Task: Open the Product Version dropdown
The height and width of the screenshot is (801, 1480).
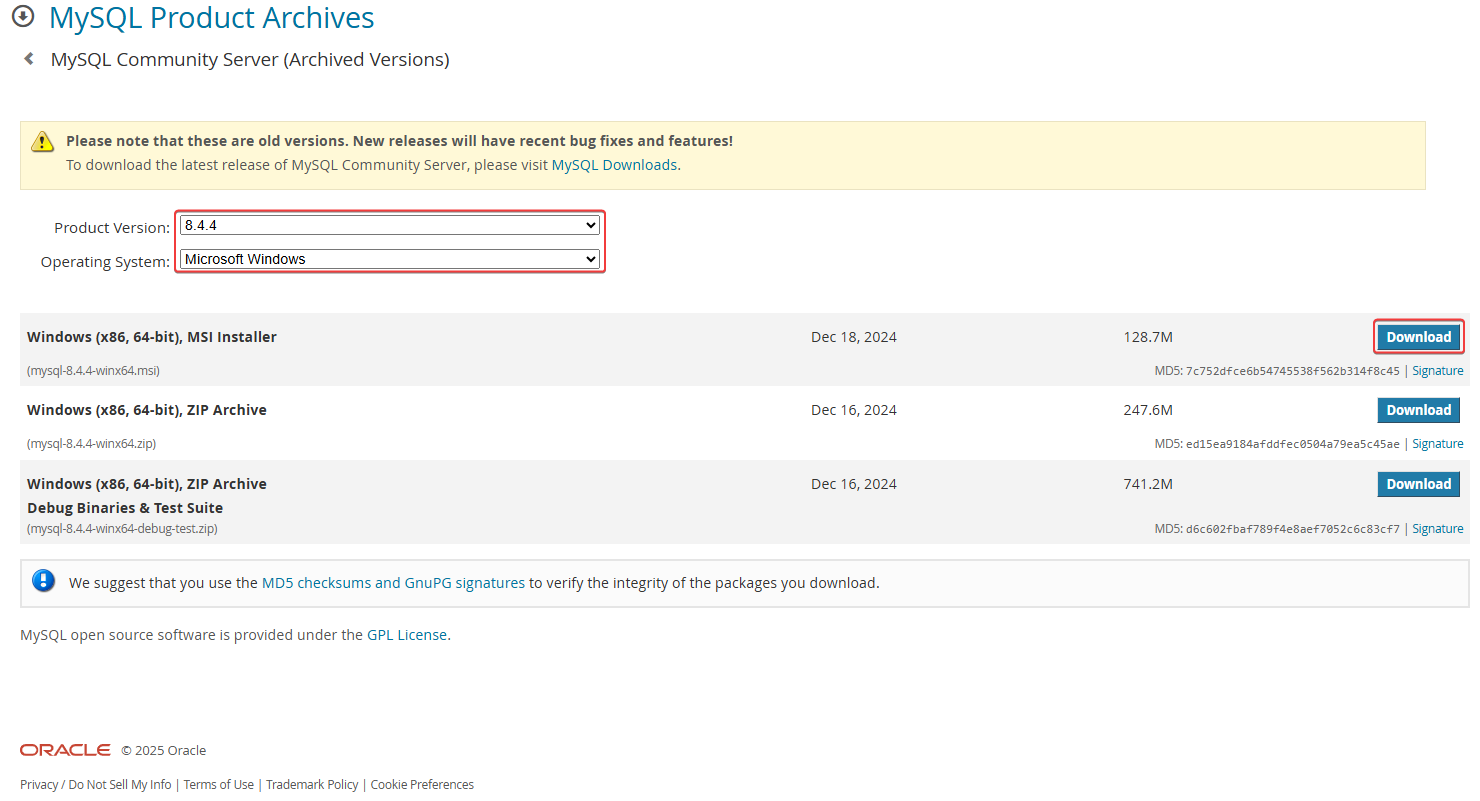Action: point(389,226)
